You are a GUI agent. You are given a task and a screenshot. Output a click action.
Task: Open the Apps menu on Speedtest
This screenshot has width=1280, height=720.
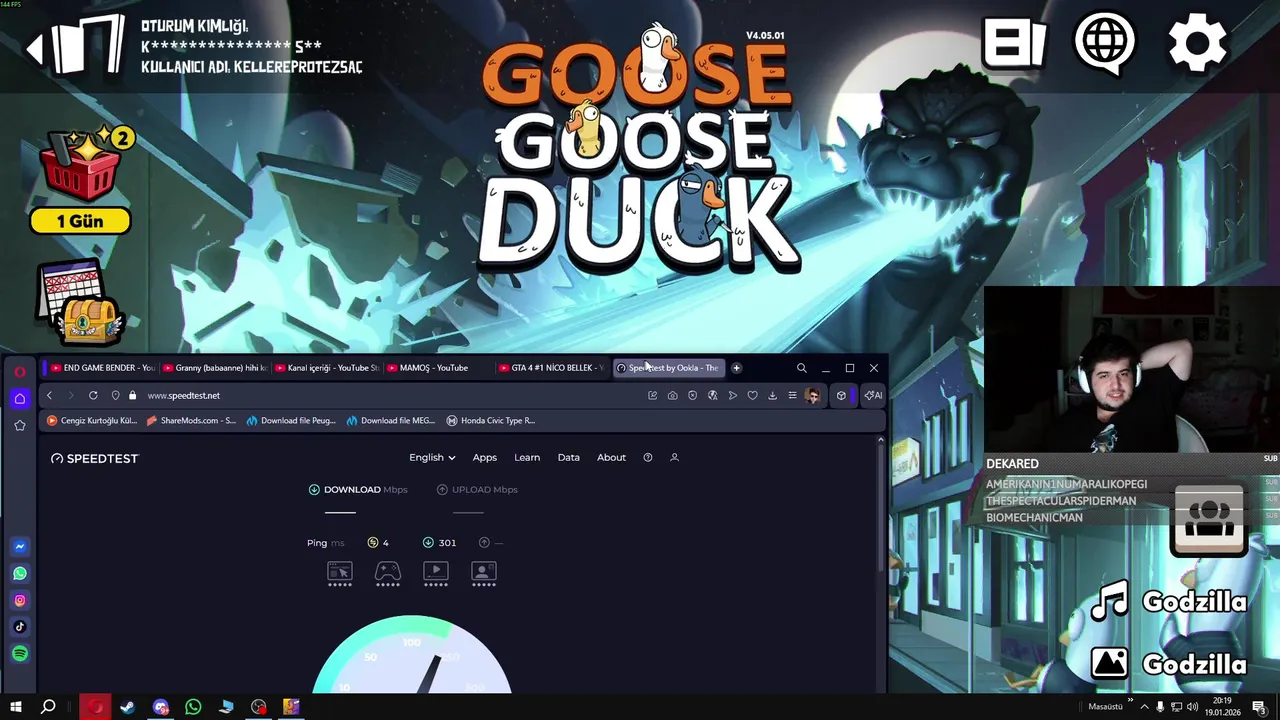tap(485, 457)
